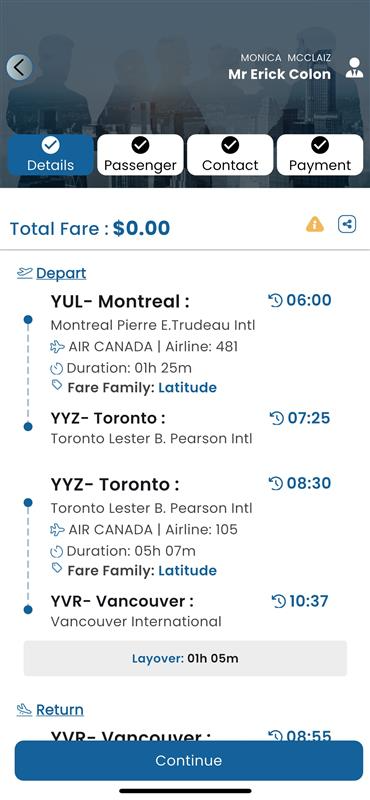Tap the airplane icon beside Airline: 481

(57, 347)
